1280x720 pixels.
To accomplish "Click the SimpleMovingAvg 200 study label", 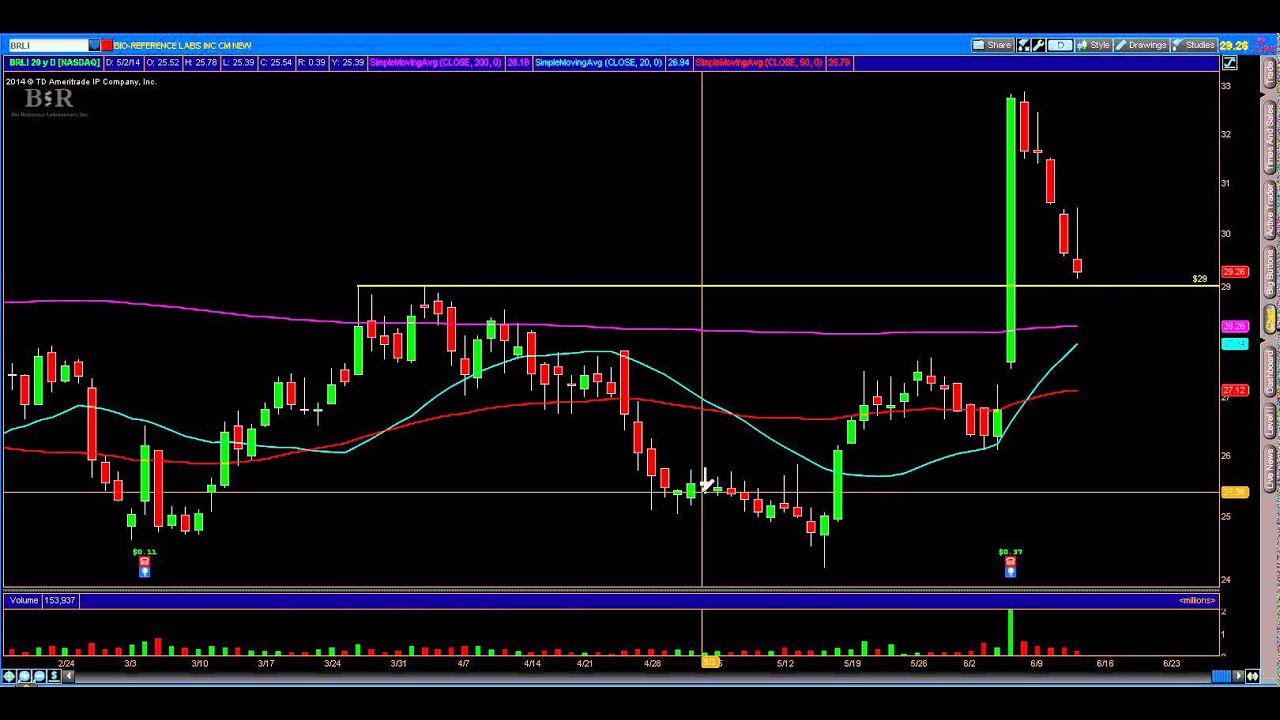I will (435, 63).
